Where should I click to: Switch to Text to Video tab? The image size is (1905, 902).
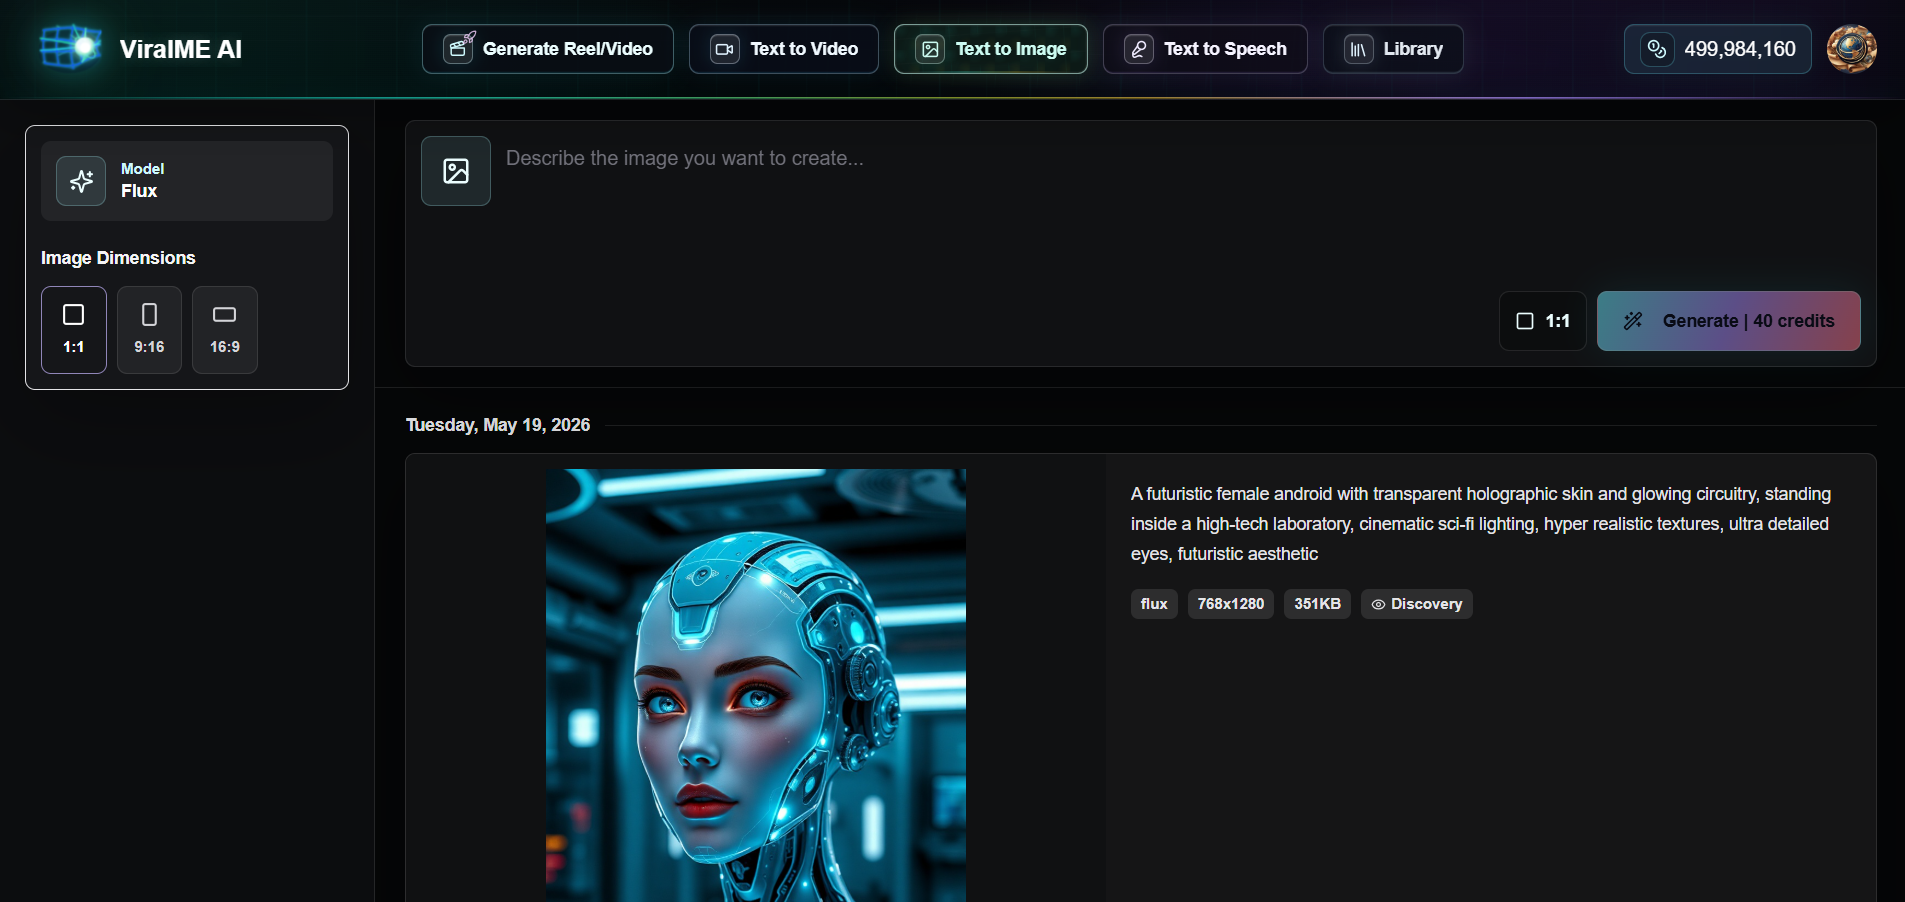(x=784, y=49)
